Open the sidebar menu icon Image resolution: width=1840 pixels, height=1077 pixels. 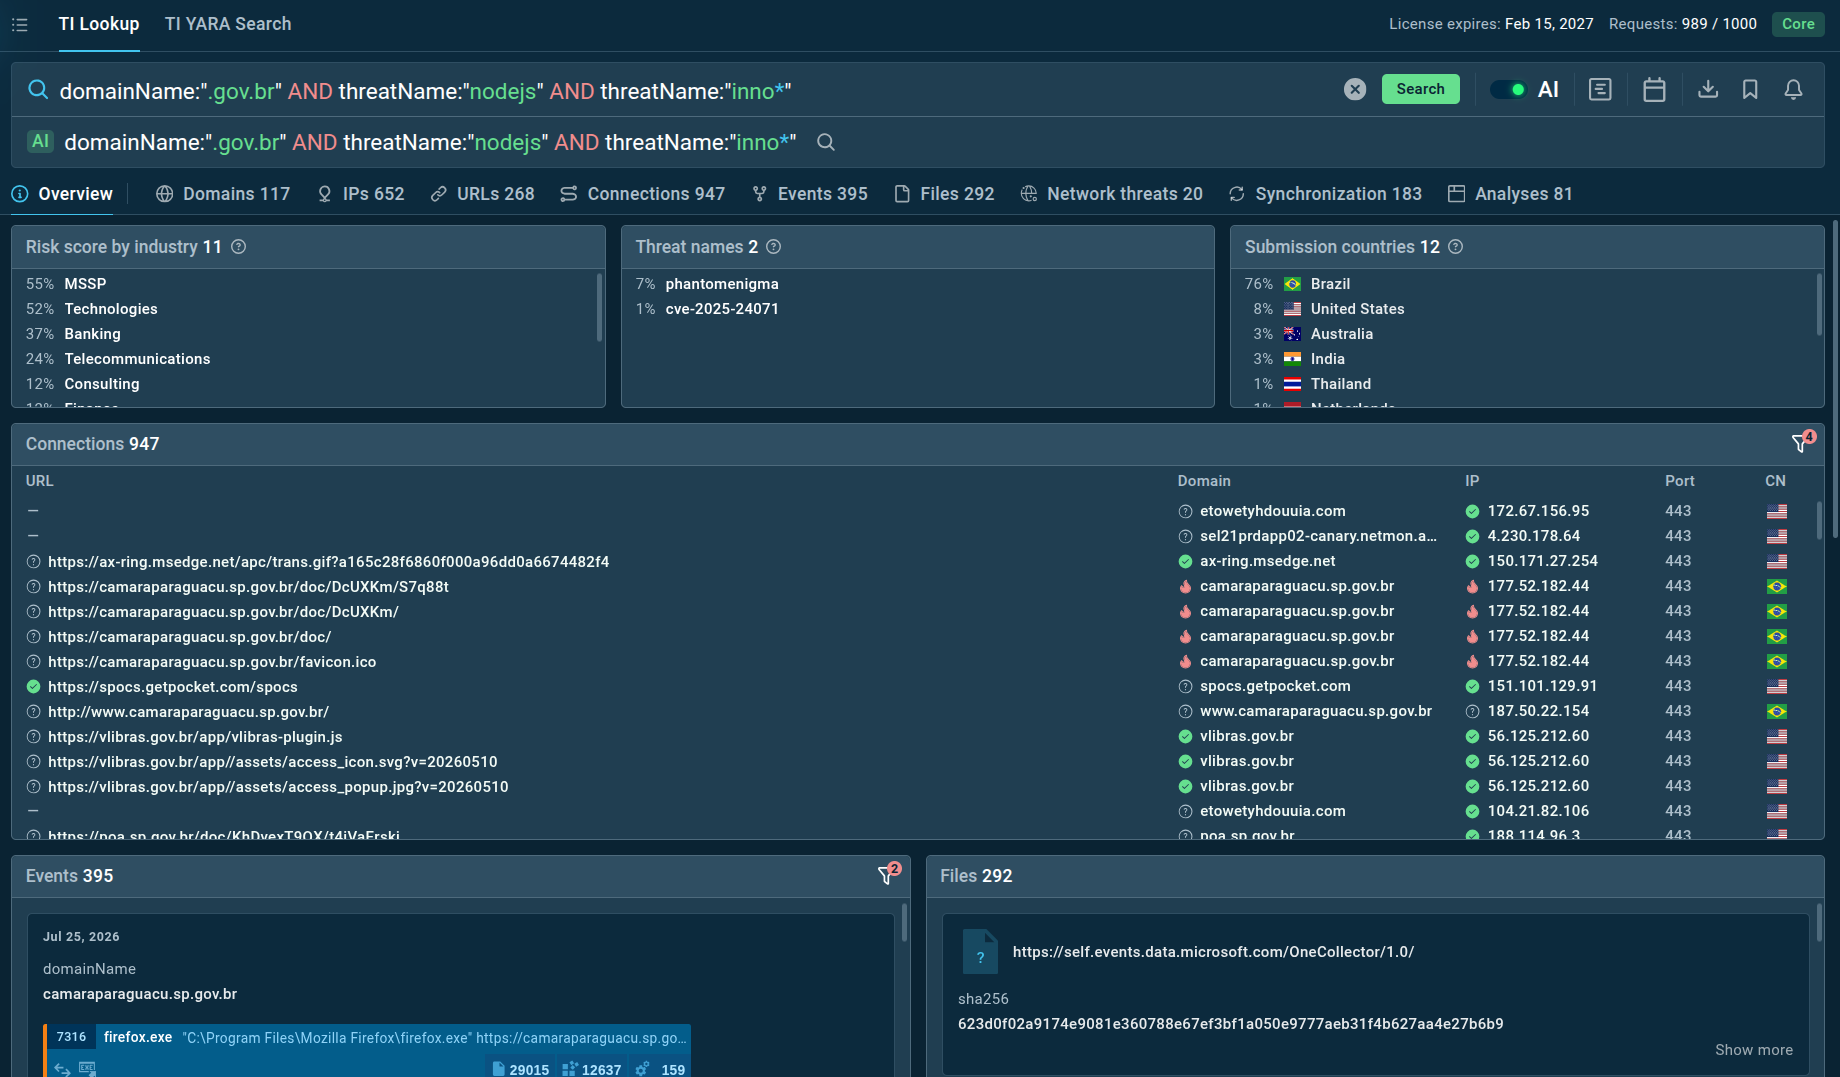click(19, 24)
